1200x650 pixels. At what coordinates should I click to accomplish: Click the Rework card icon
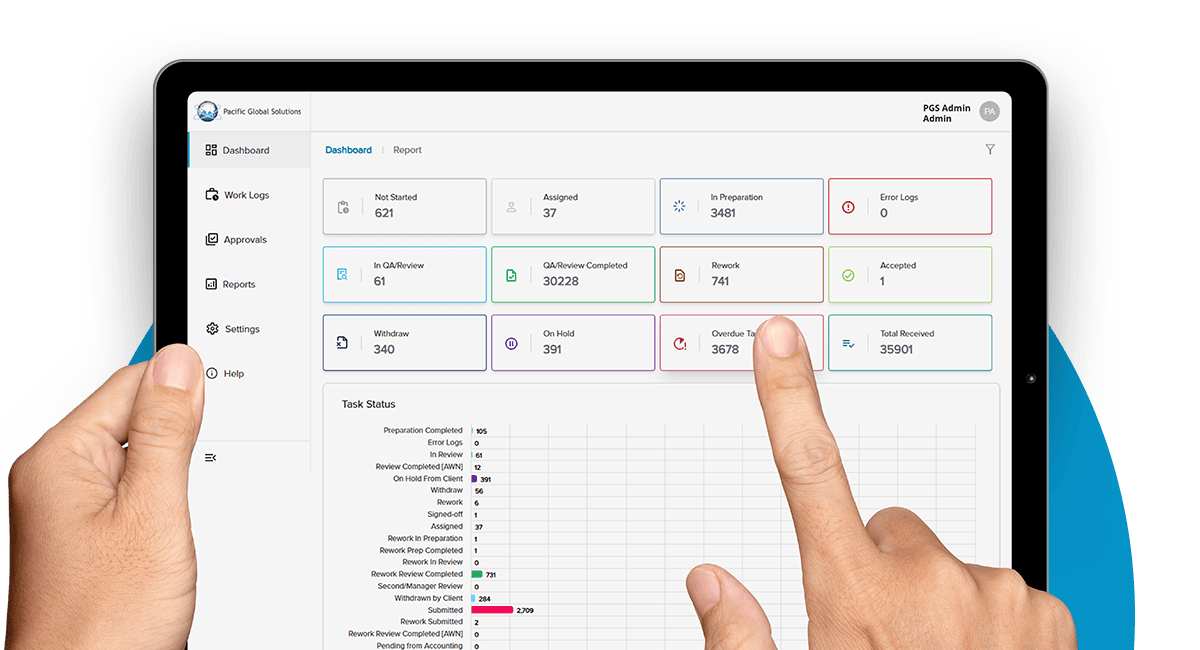680,275
